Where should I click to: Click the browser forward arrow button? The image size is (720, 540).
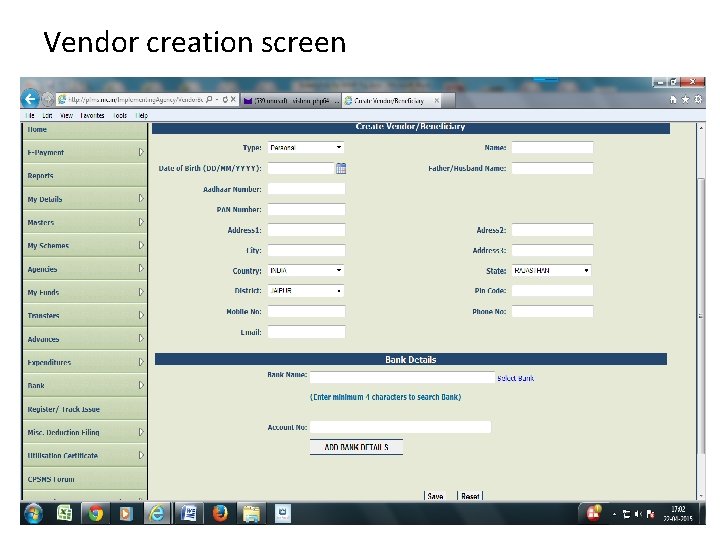pyautogui.click(x=47, y=99)
